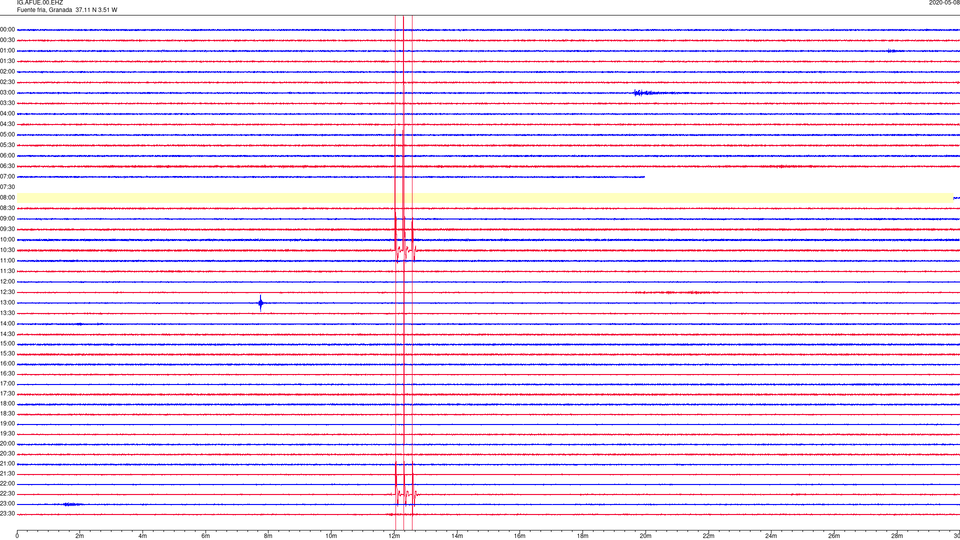Click the 4m tick label on time axis
Image resolution: width=960 pixels, height=540 pixels.
coord(143,536)
